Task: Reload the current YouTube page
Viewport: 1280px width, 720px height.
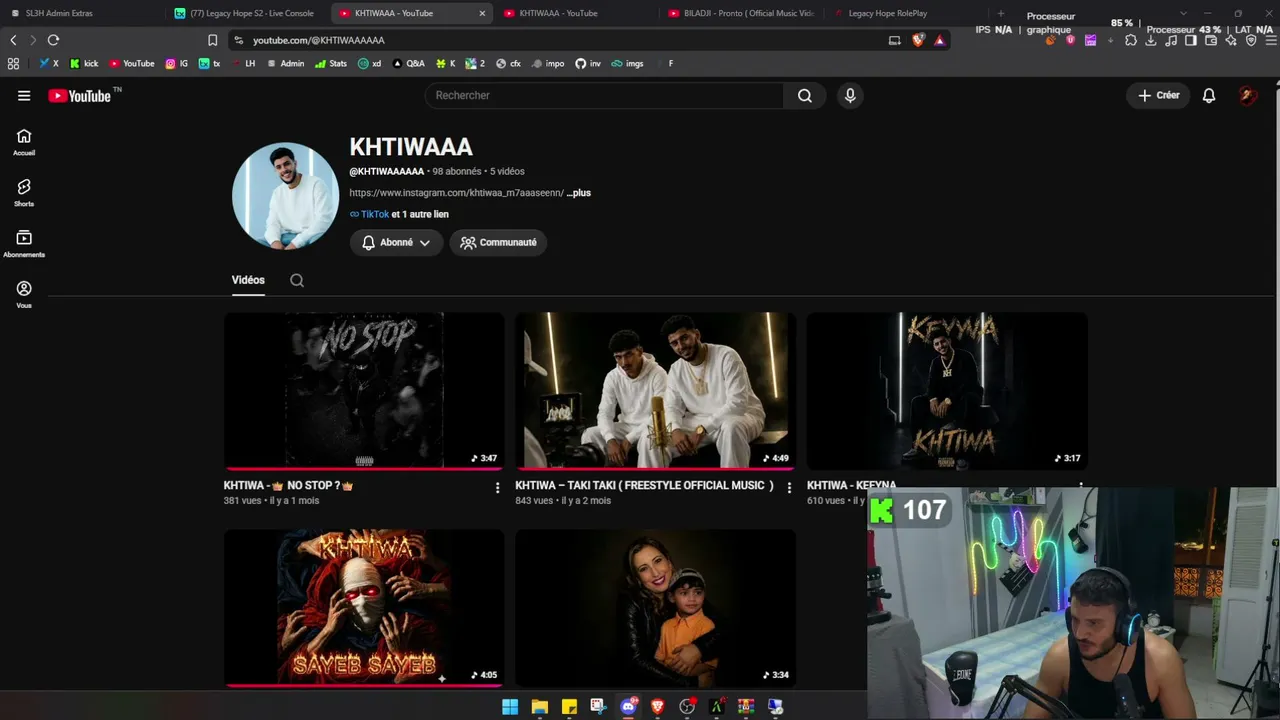Action: (53, 40)
